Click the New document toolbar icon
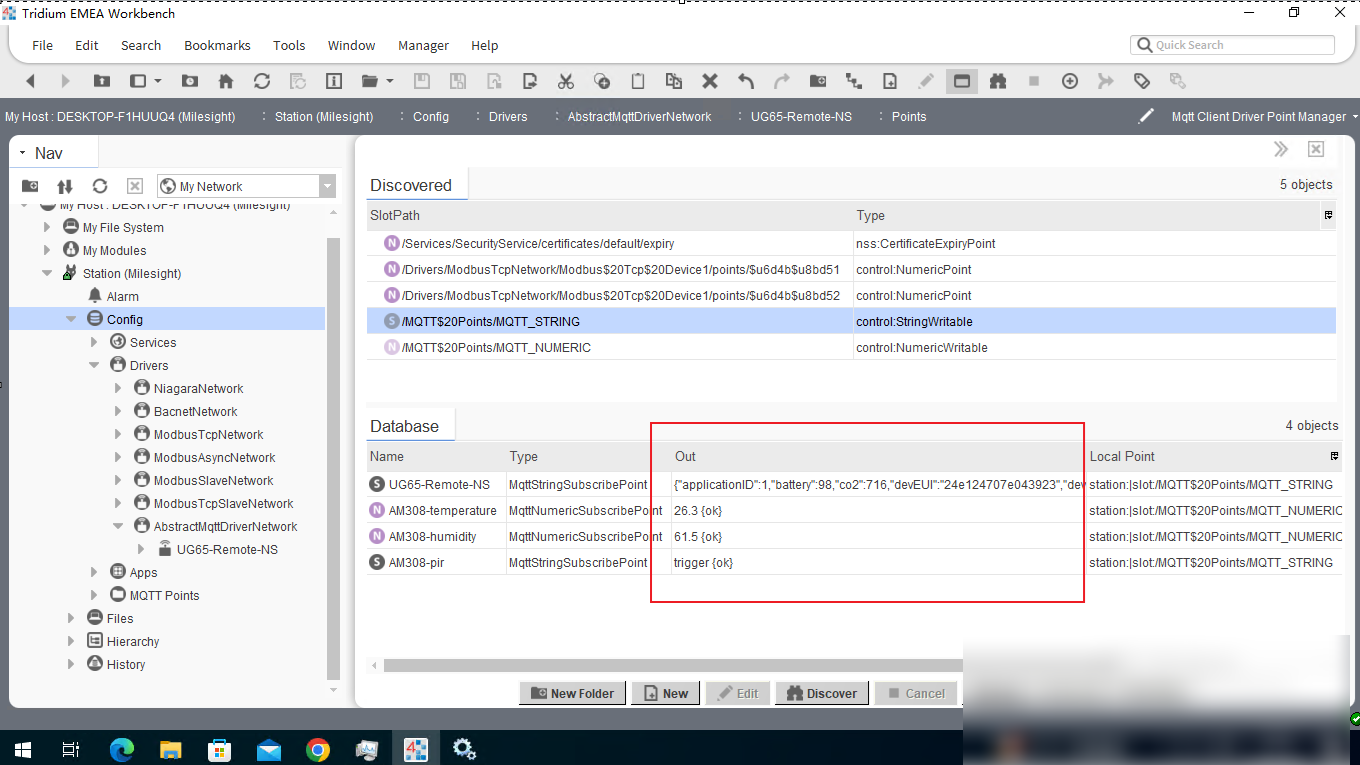This screenshot has height=765, width=1360. coord(890,81)
